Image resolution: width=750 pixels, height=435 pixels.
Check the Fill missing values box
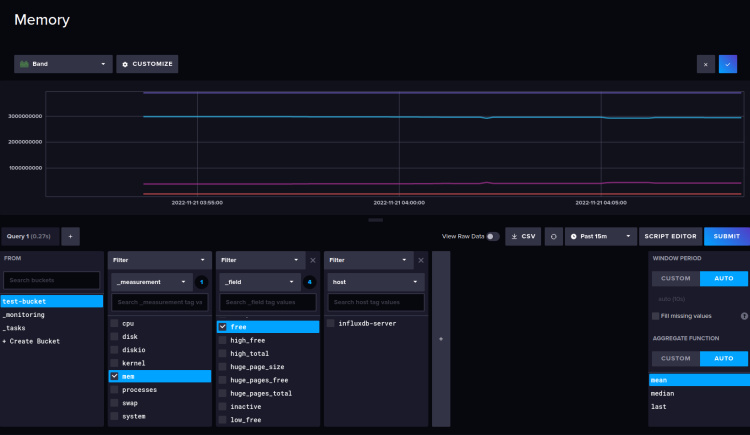click(655, 316)
